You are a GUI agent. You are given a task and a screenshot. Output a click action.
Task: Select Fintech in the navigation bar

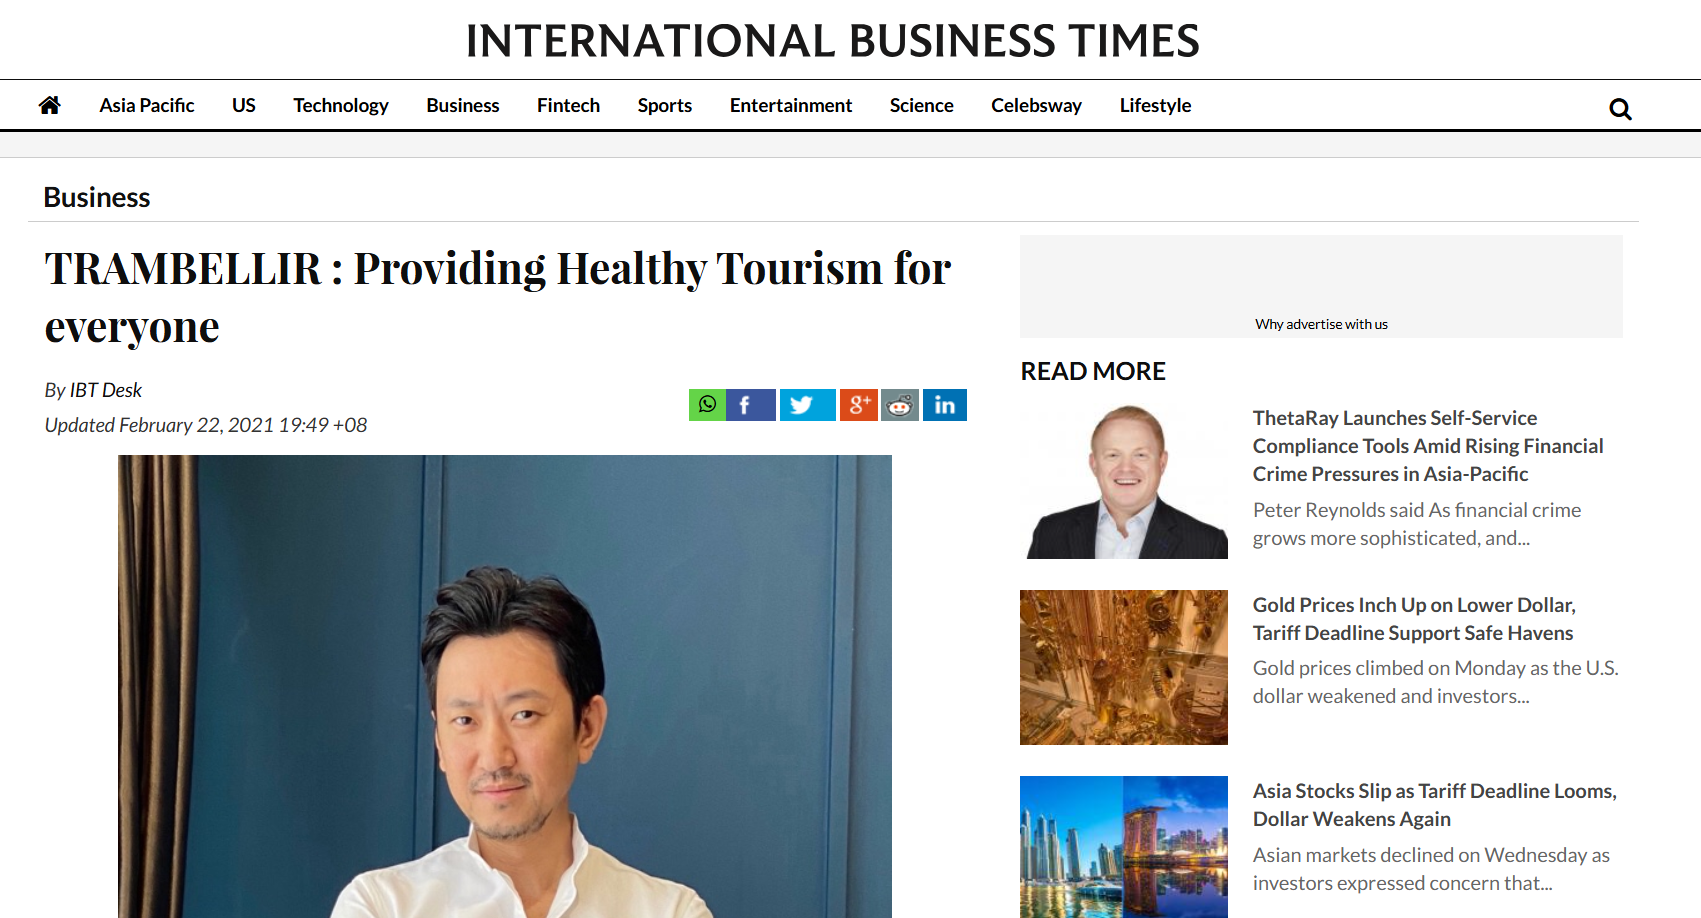click(568, 105)
